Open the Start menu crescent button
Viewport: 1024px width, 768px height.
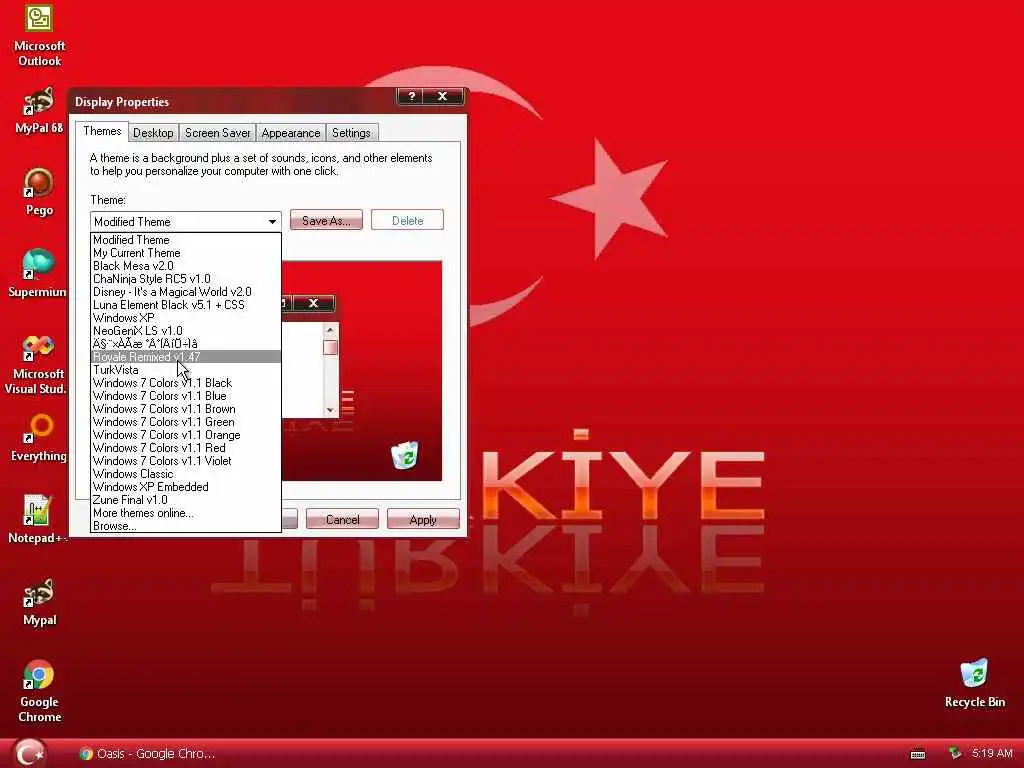(29, 753)
